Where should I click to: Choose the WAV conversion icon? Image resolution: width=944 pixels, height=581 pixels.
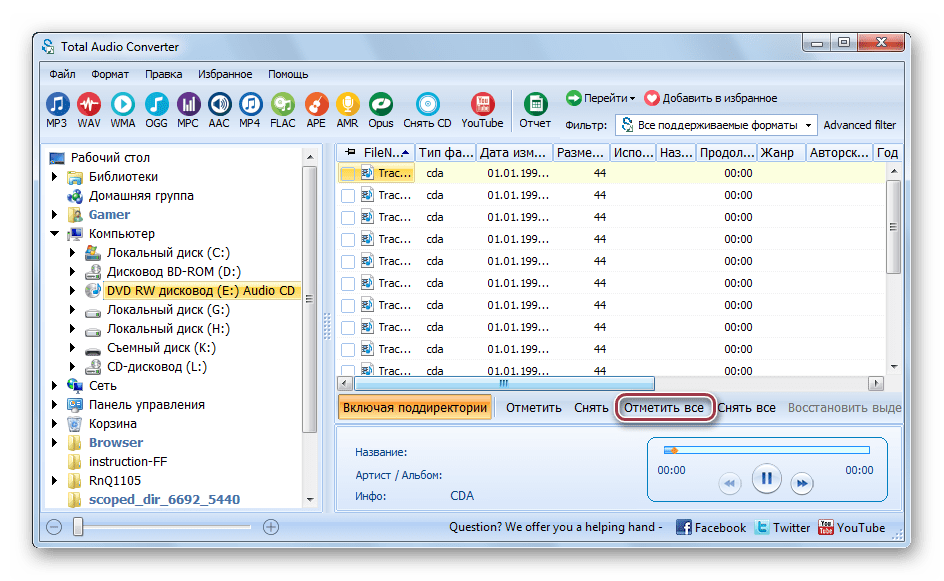pyautogui.click(x=89, y=105)
